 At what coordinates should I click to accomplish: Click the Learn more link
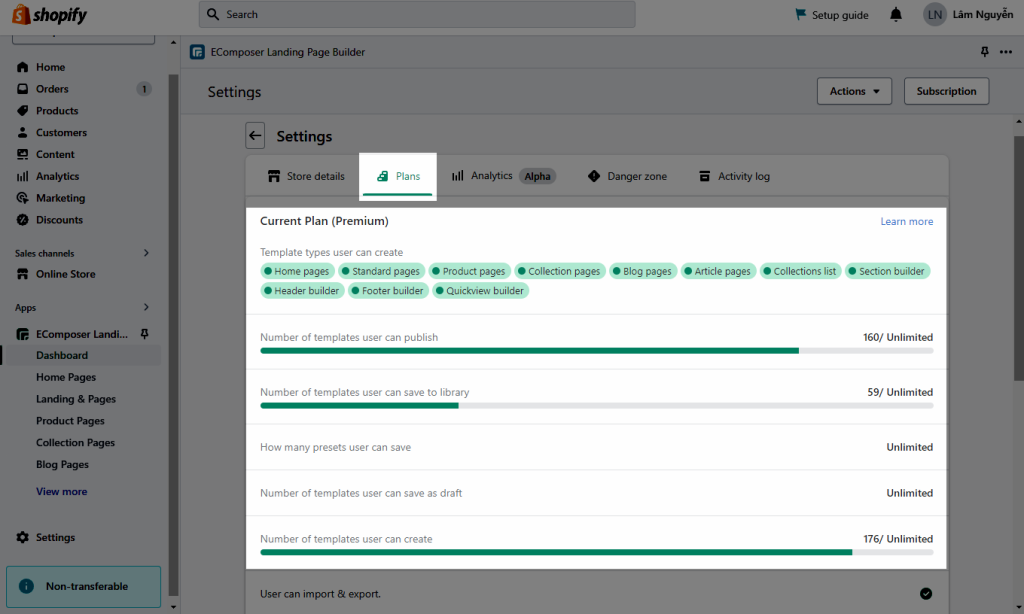906,221
